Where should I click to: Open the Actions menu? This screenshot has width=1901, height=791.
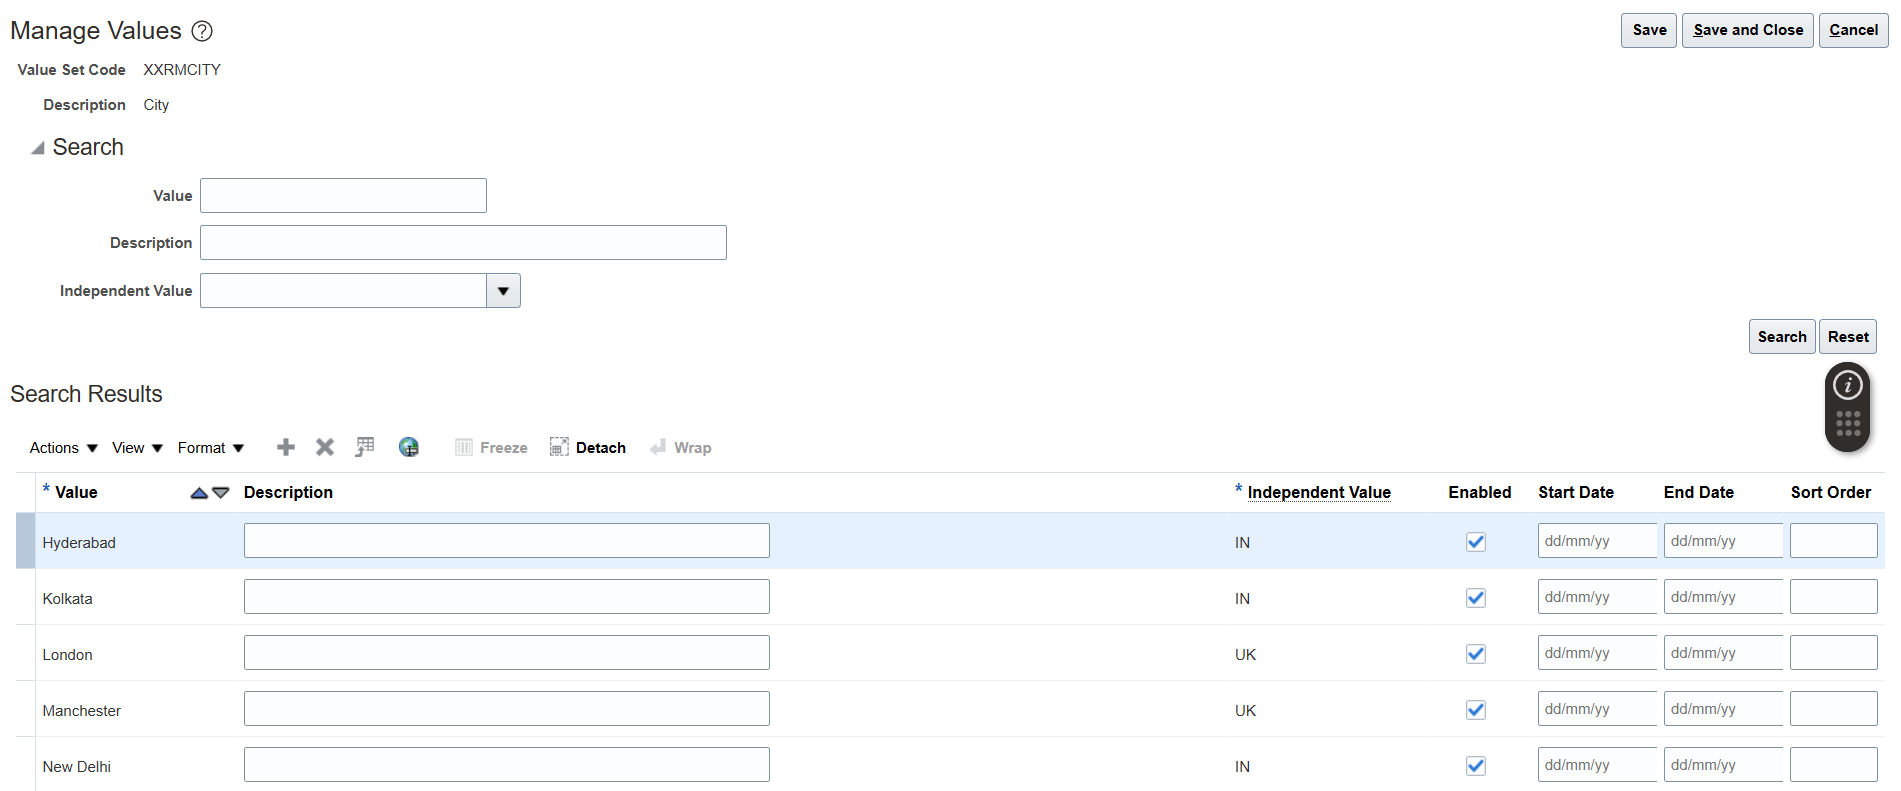point(63,448)
